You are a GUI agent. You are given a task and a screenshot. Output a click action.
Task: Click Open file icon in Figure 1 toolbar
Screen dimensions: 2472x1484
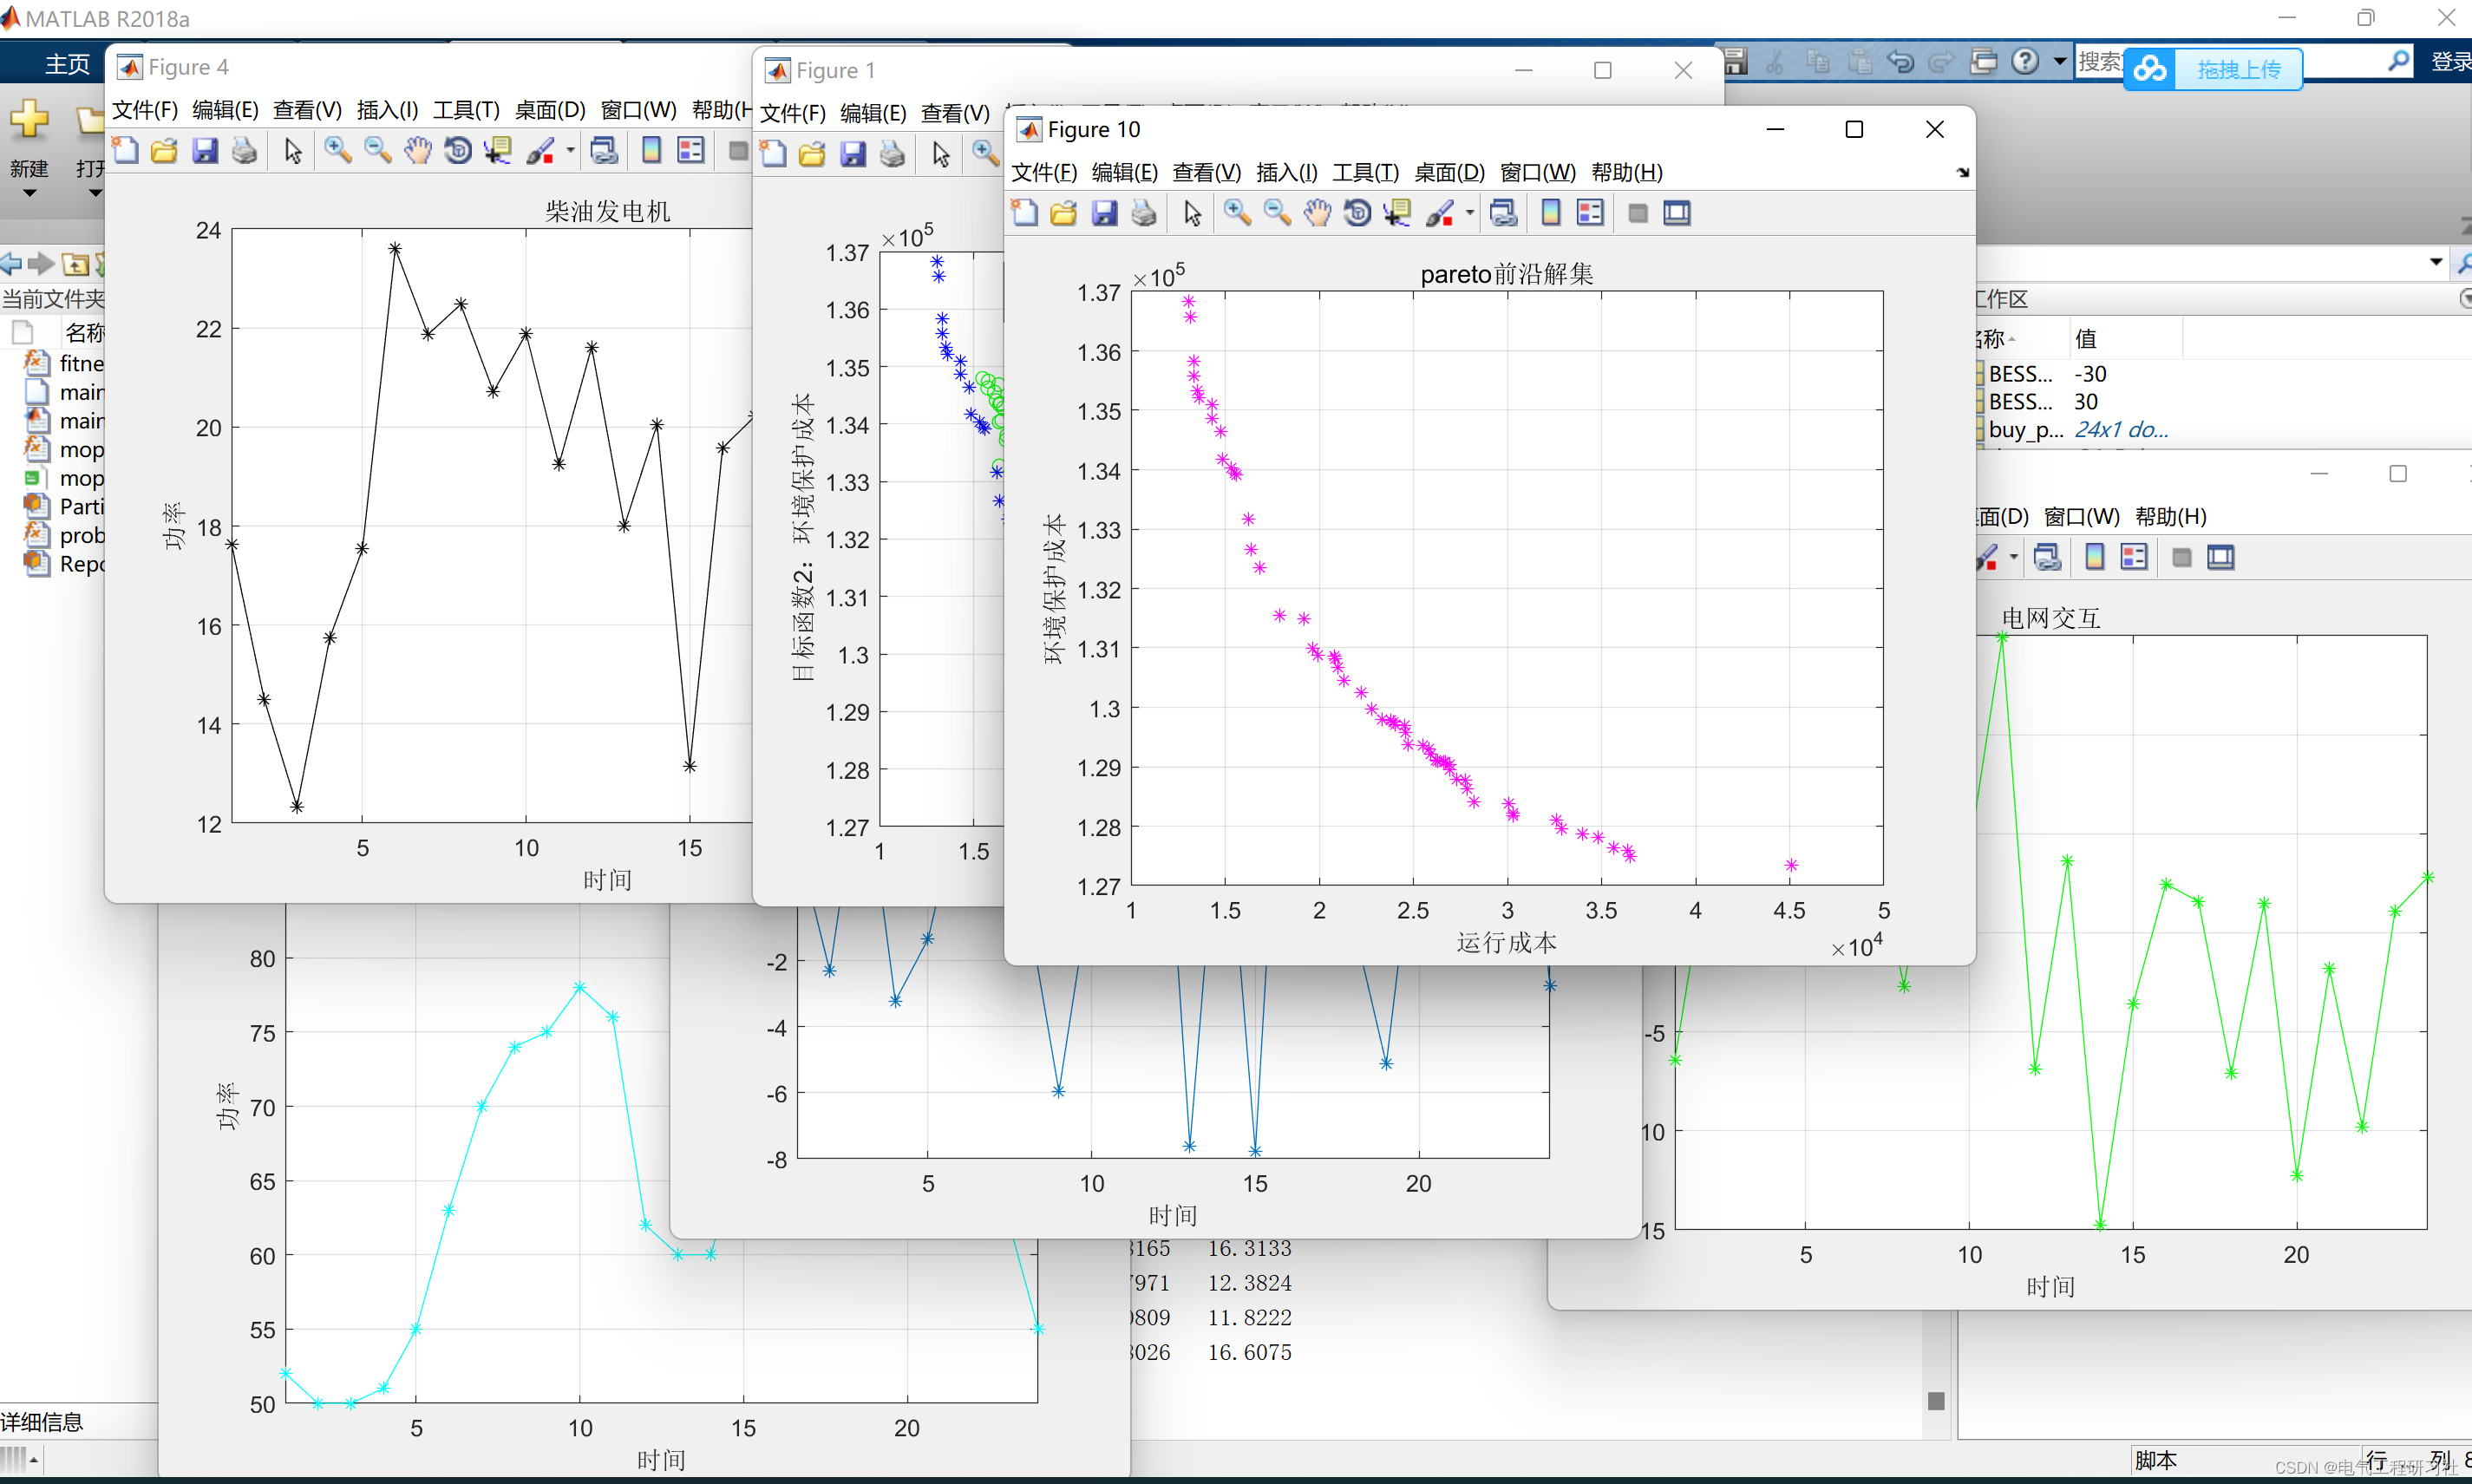pyautogui.click(x=812, y=154)
